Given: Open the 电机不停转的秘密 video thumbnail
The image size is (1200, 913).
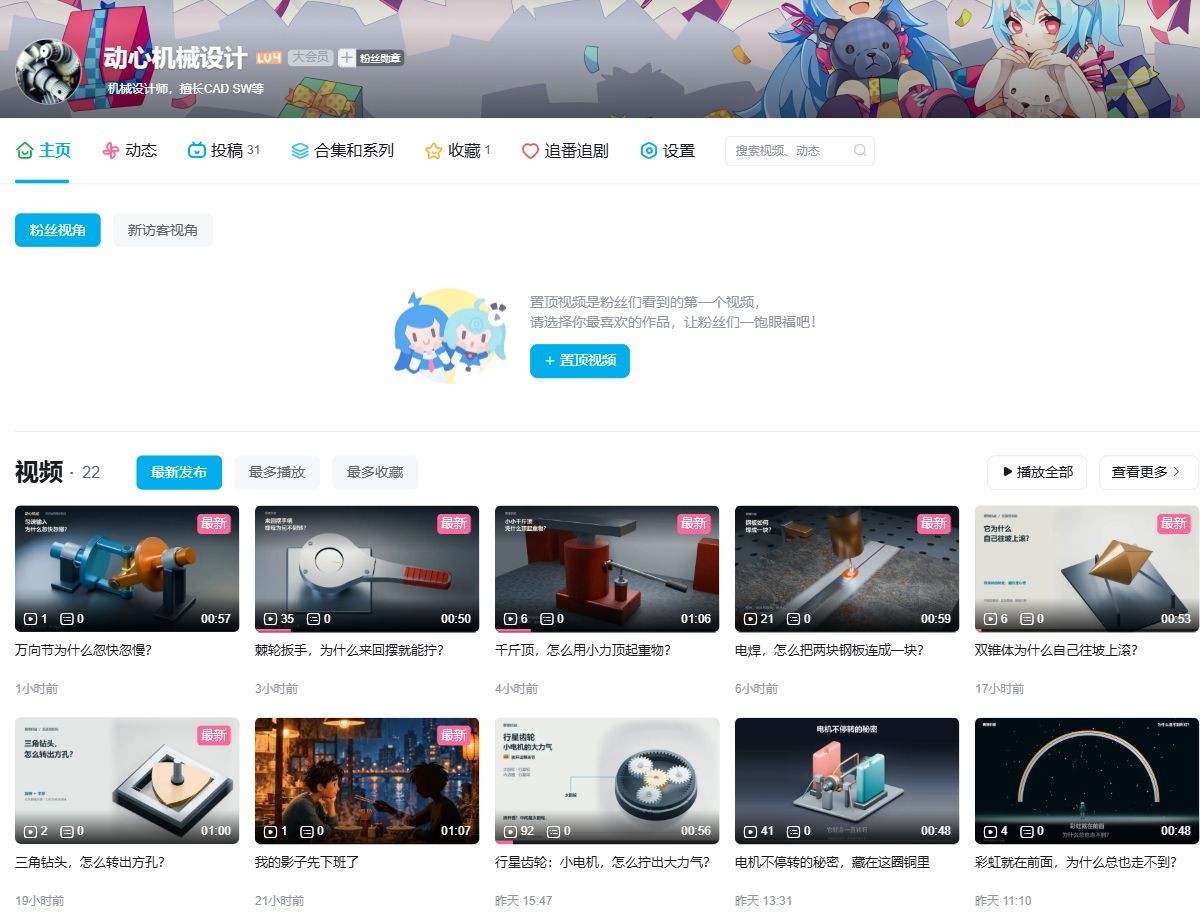Looking at the screenshot, I should point(847,781).
